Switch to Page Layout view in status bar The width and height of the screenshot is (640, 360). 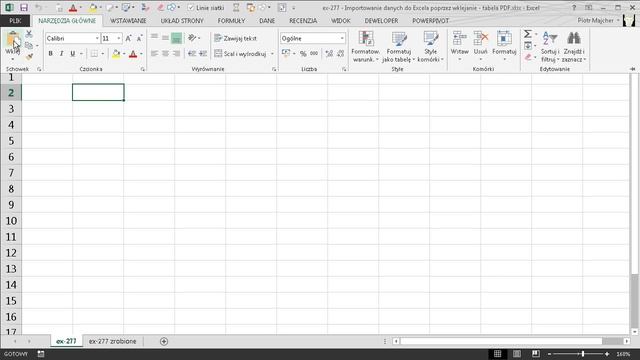517,354
